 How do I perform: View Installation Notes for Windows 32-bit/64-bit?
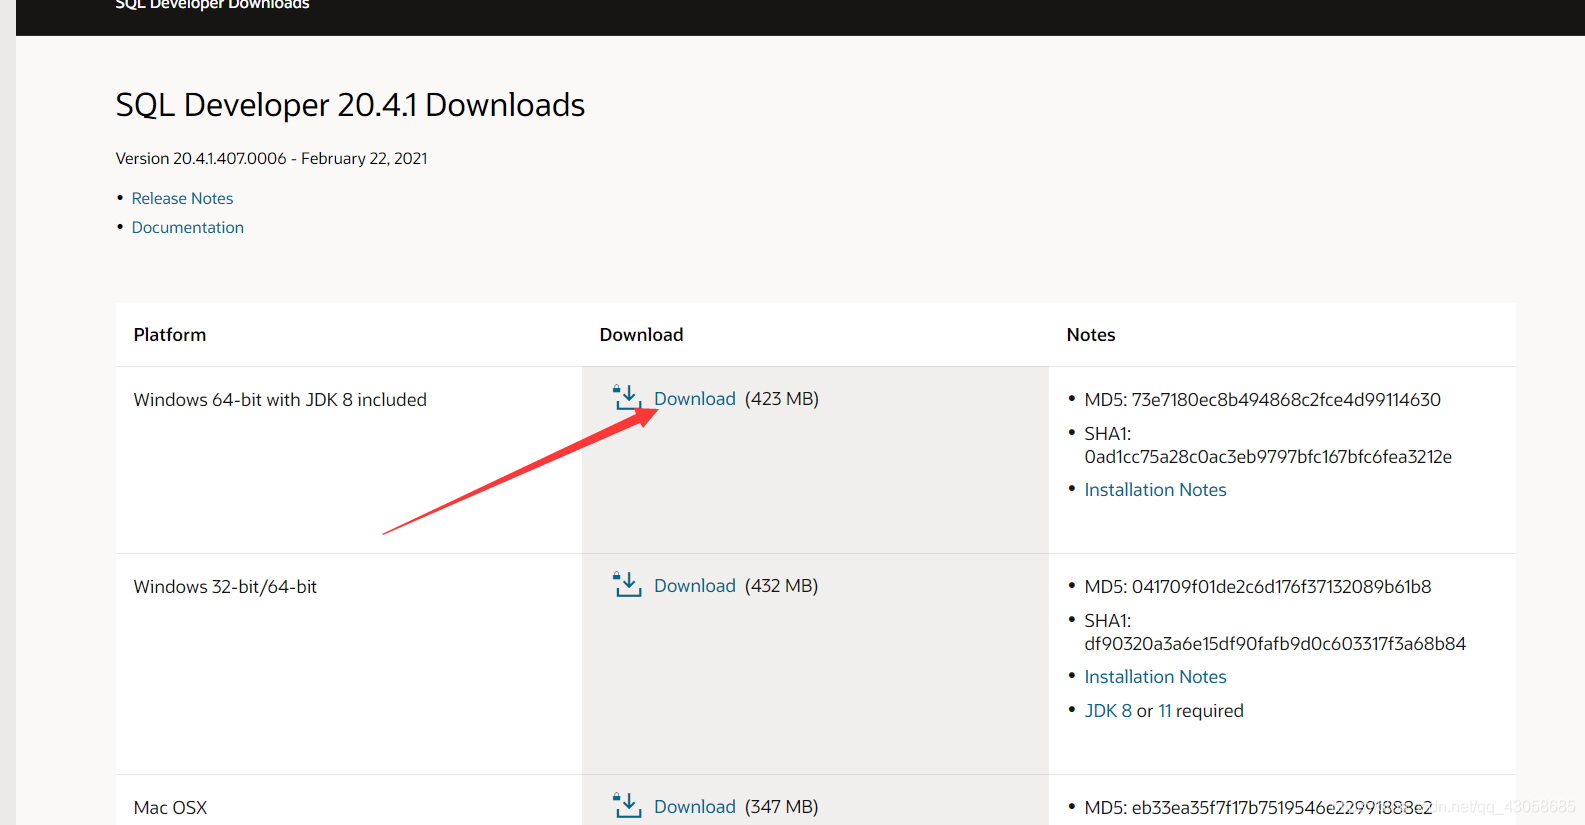(1155, 677)
